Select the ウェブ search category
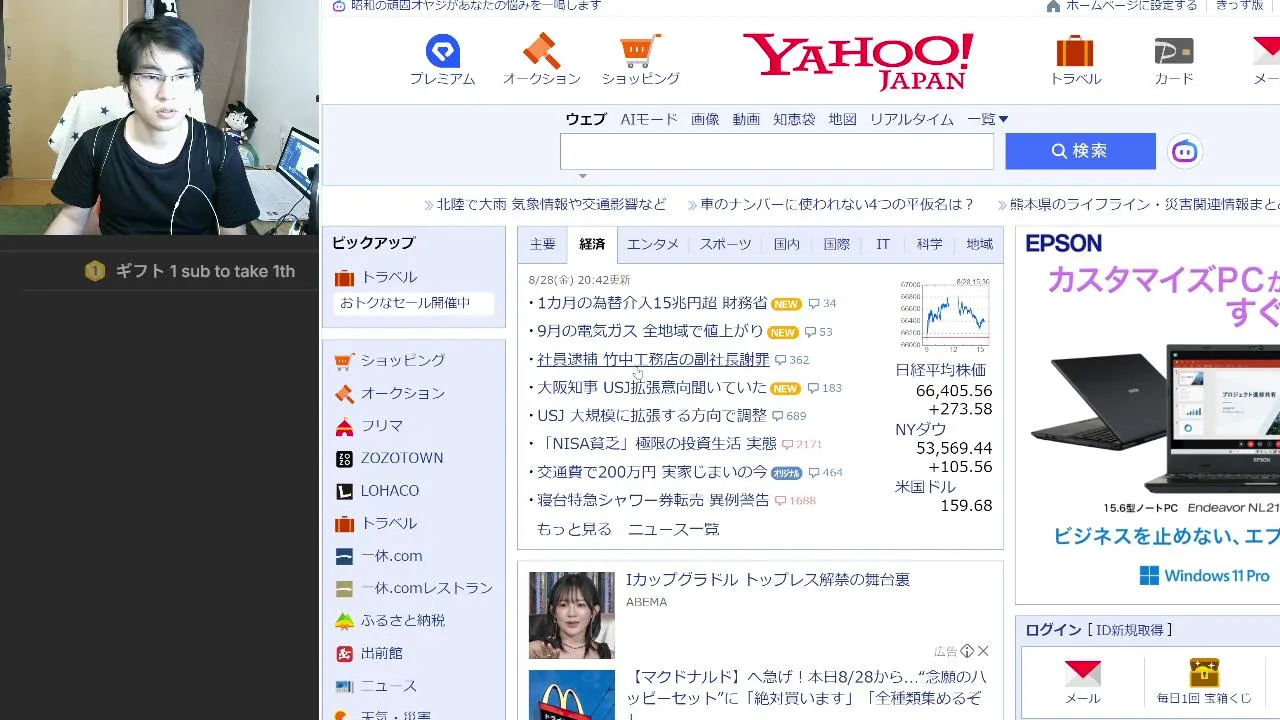Screen dimensions: 1280x720 click(x=586, y=119)
